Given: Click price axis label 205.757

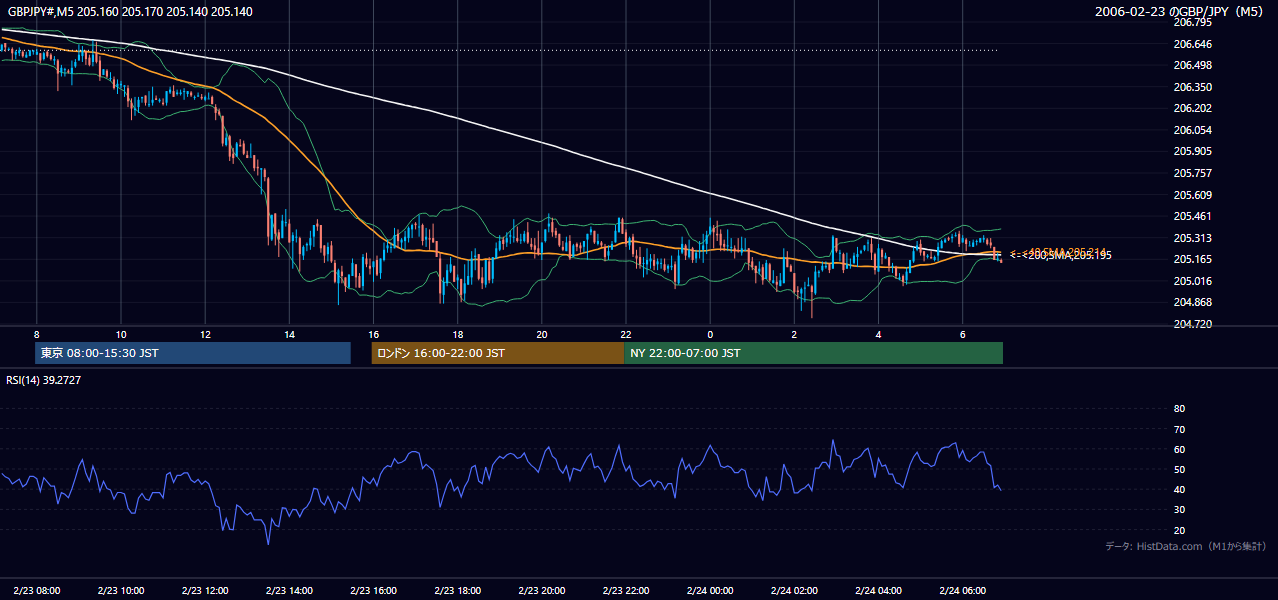Looking at the screenshot, I should (1192, 173).
